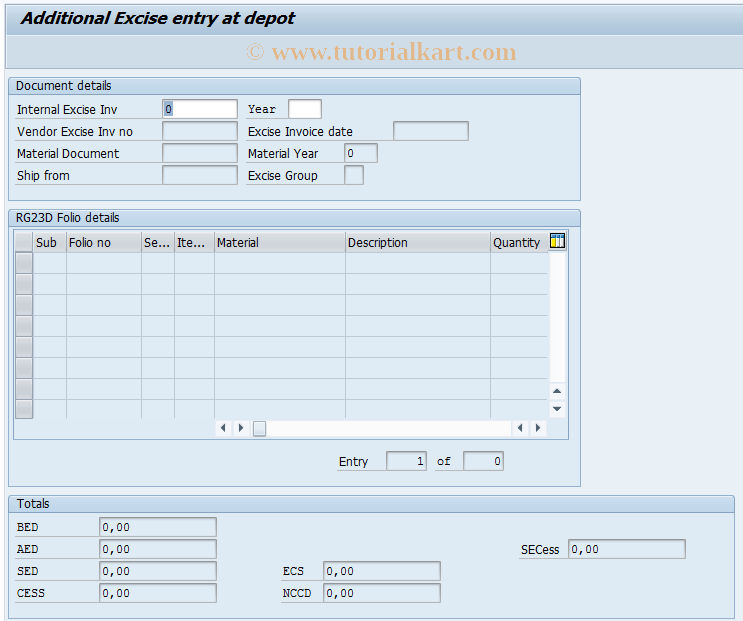Select the sixth row of folio table
This screenshot has height=621, width=743.
[x=24, y=368]
